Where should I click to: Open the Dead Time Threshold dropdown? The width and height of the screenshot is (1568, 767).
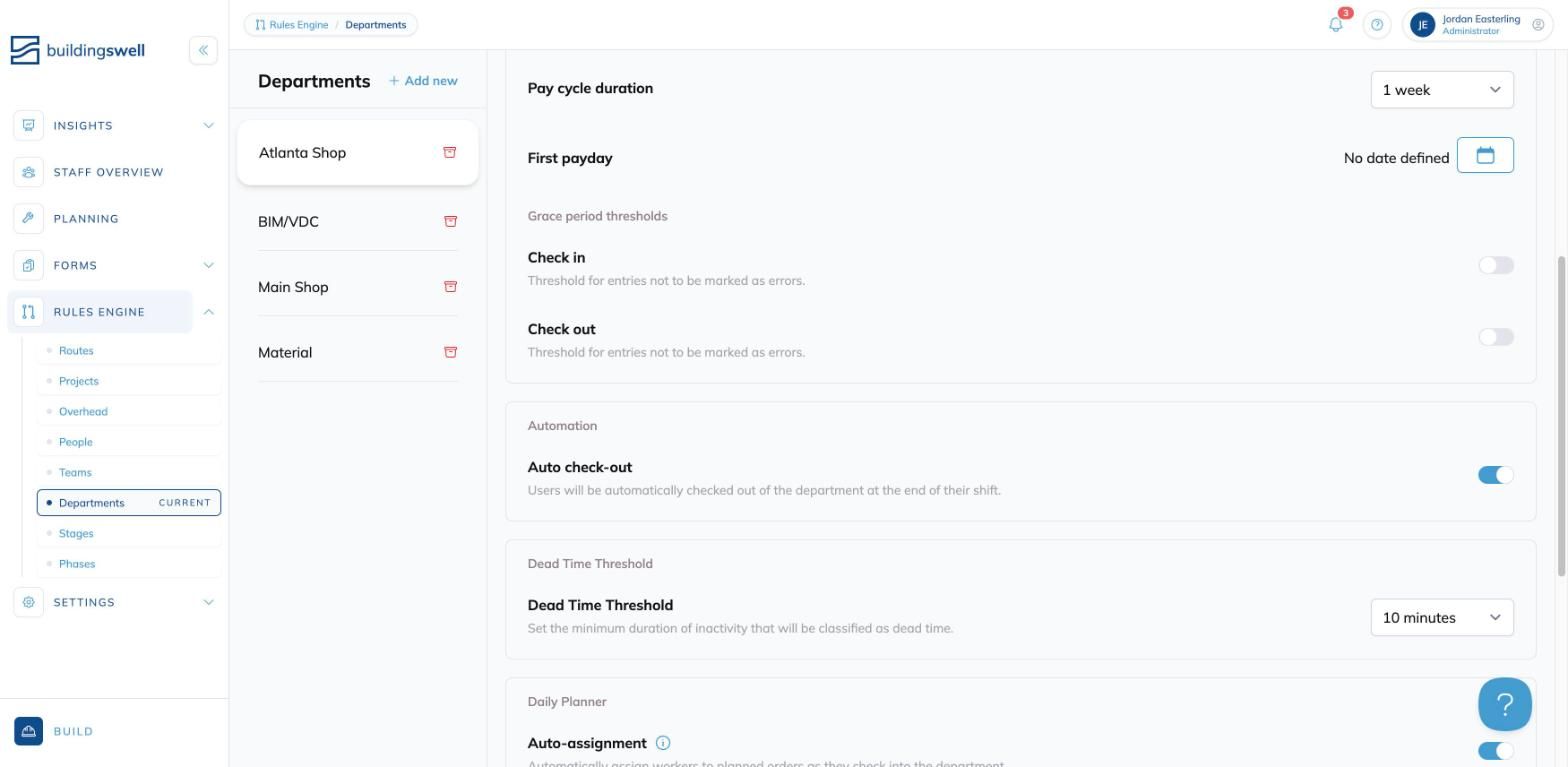1442,618
